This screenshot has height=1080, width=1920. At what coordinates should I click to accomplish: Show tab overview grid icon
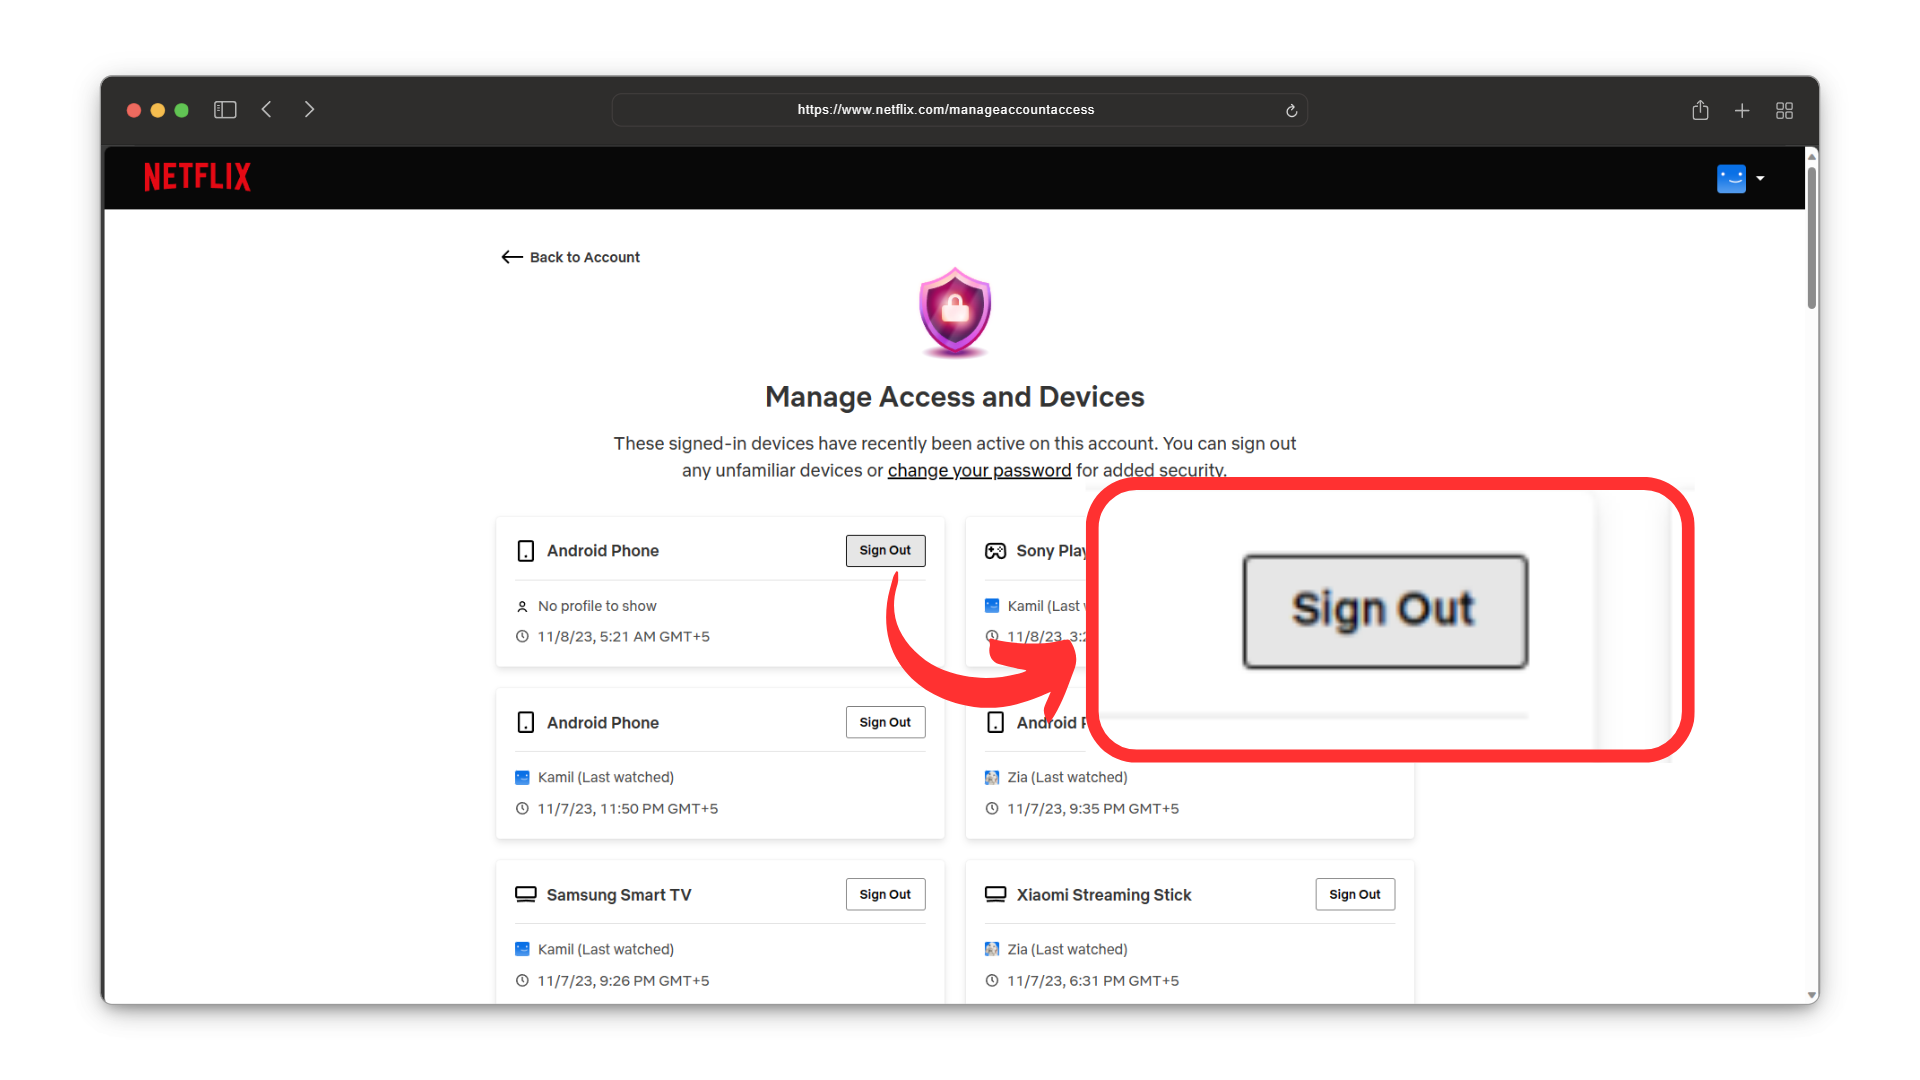[1784, 111]
